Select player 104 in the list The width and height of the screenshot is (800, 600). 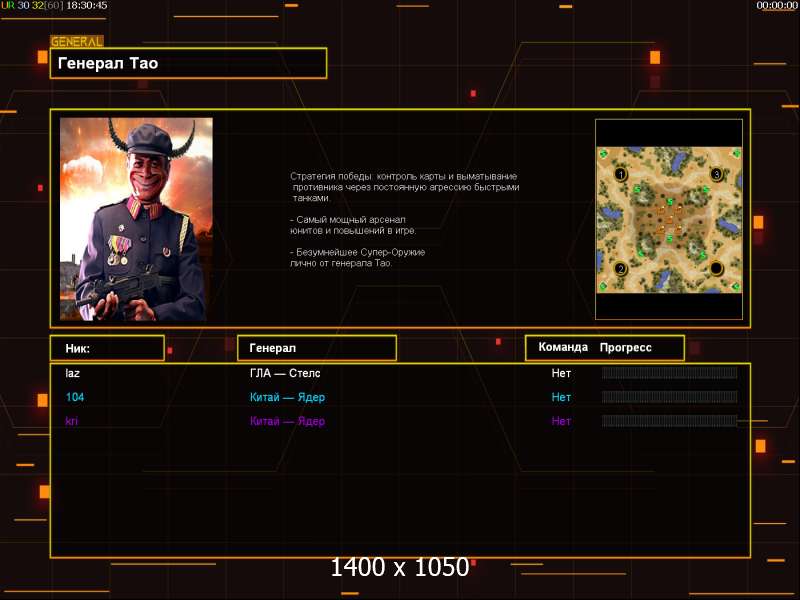pyautogui.click(x=74, y=397)
